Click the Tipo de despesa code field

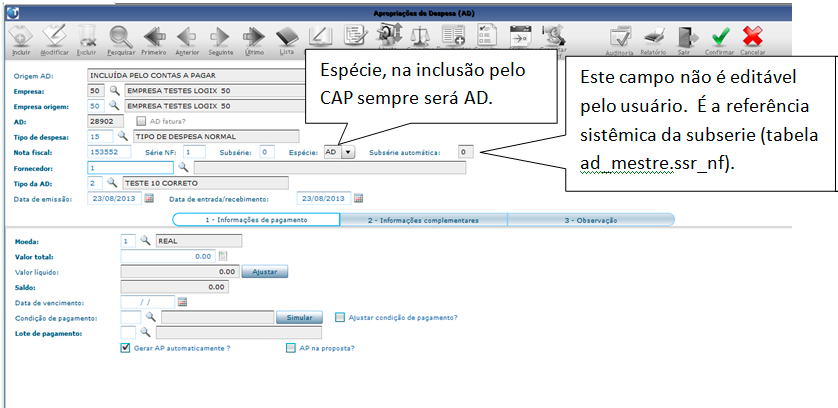[100, 136]
